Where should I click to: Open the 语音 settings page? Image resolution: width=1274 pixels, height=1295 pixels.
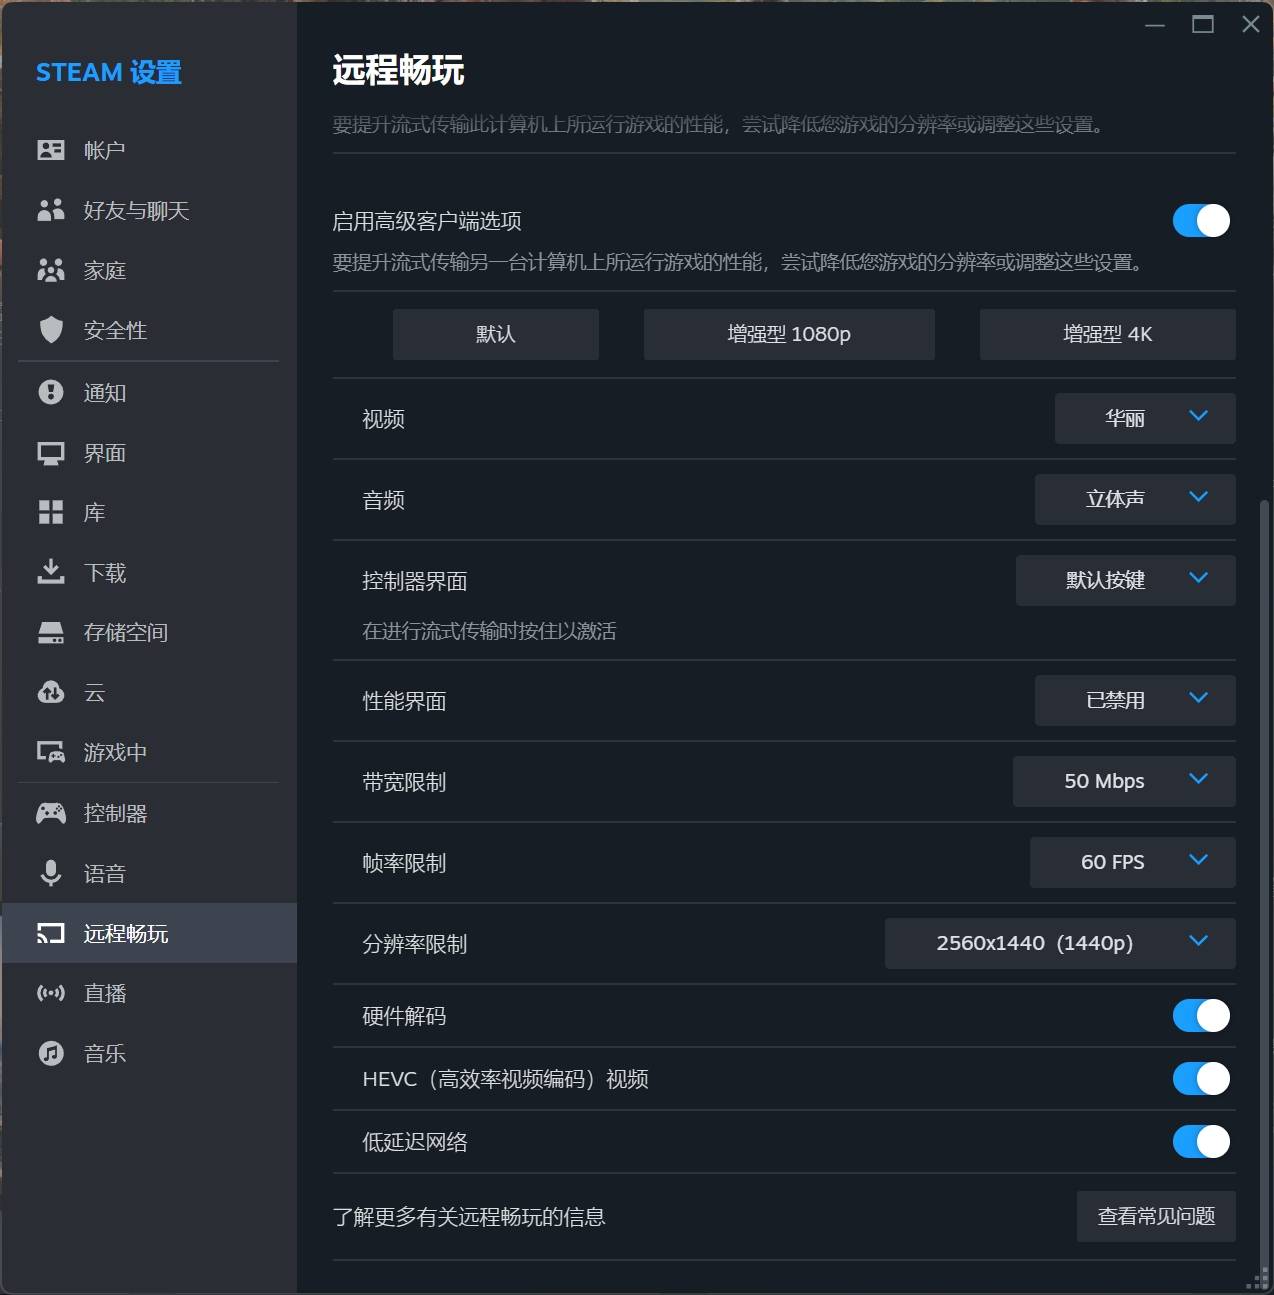[x=150, y=873]
